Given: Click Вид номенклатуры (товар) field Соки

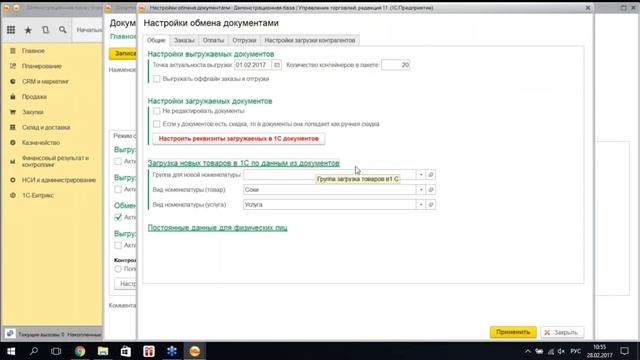Looking at the screenshot, I should pos(329,190).
